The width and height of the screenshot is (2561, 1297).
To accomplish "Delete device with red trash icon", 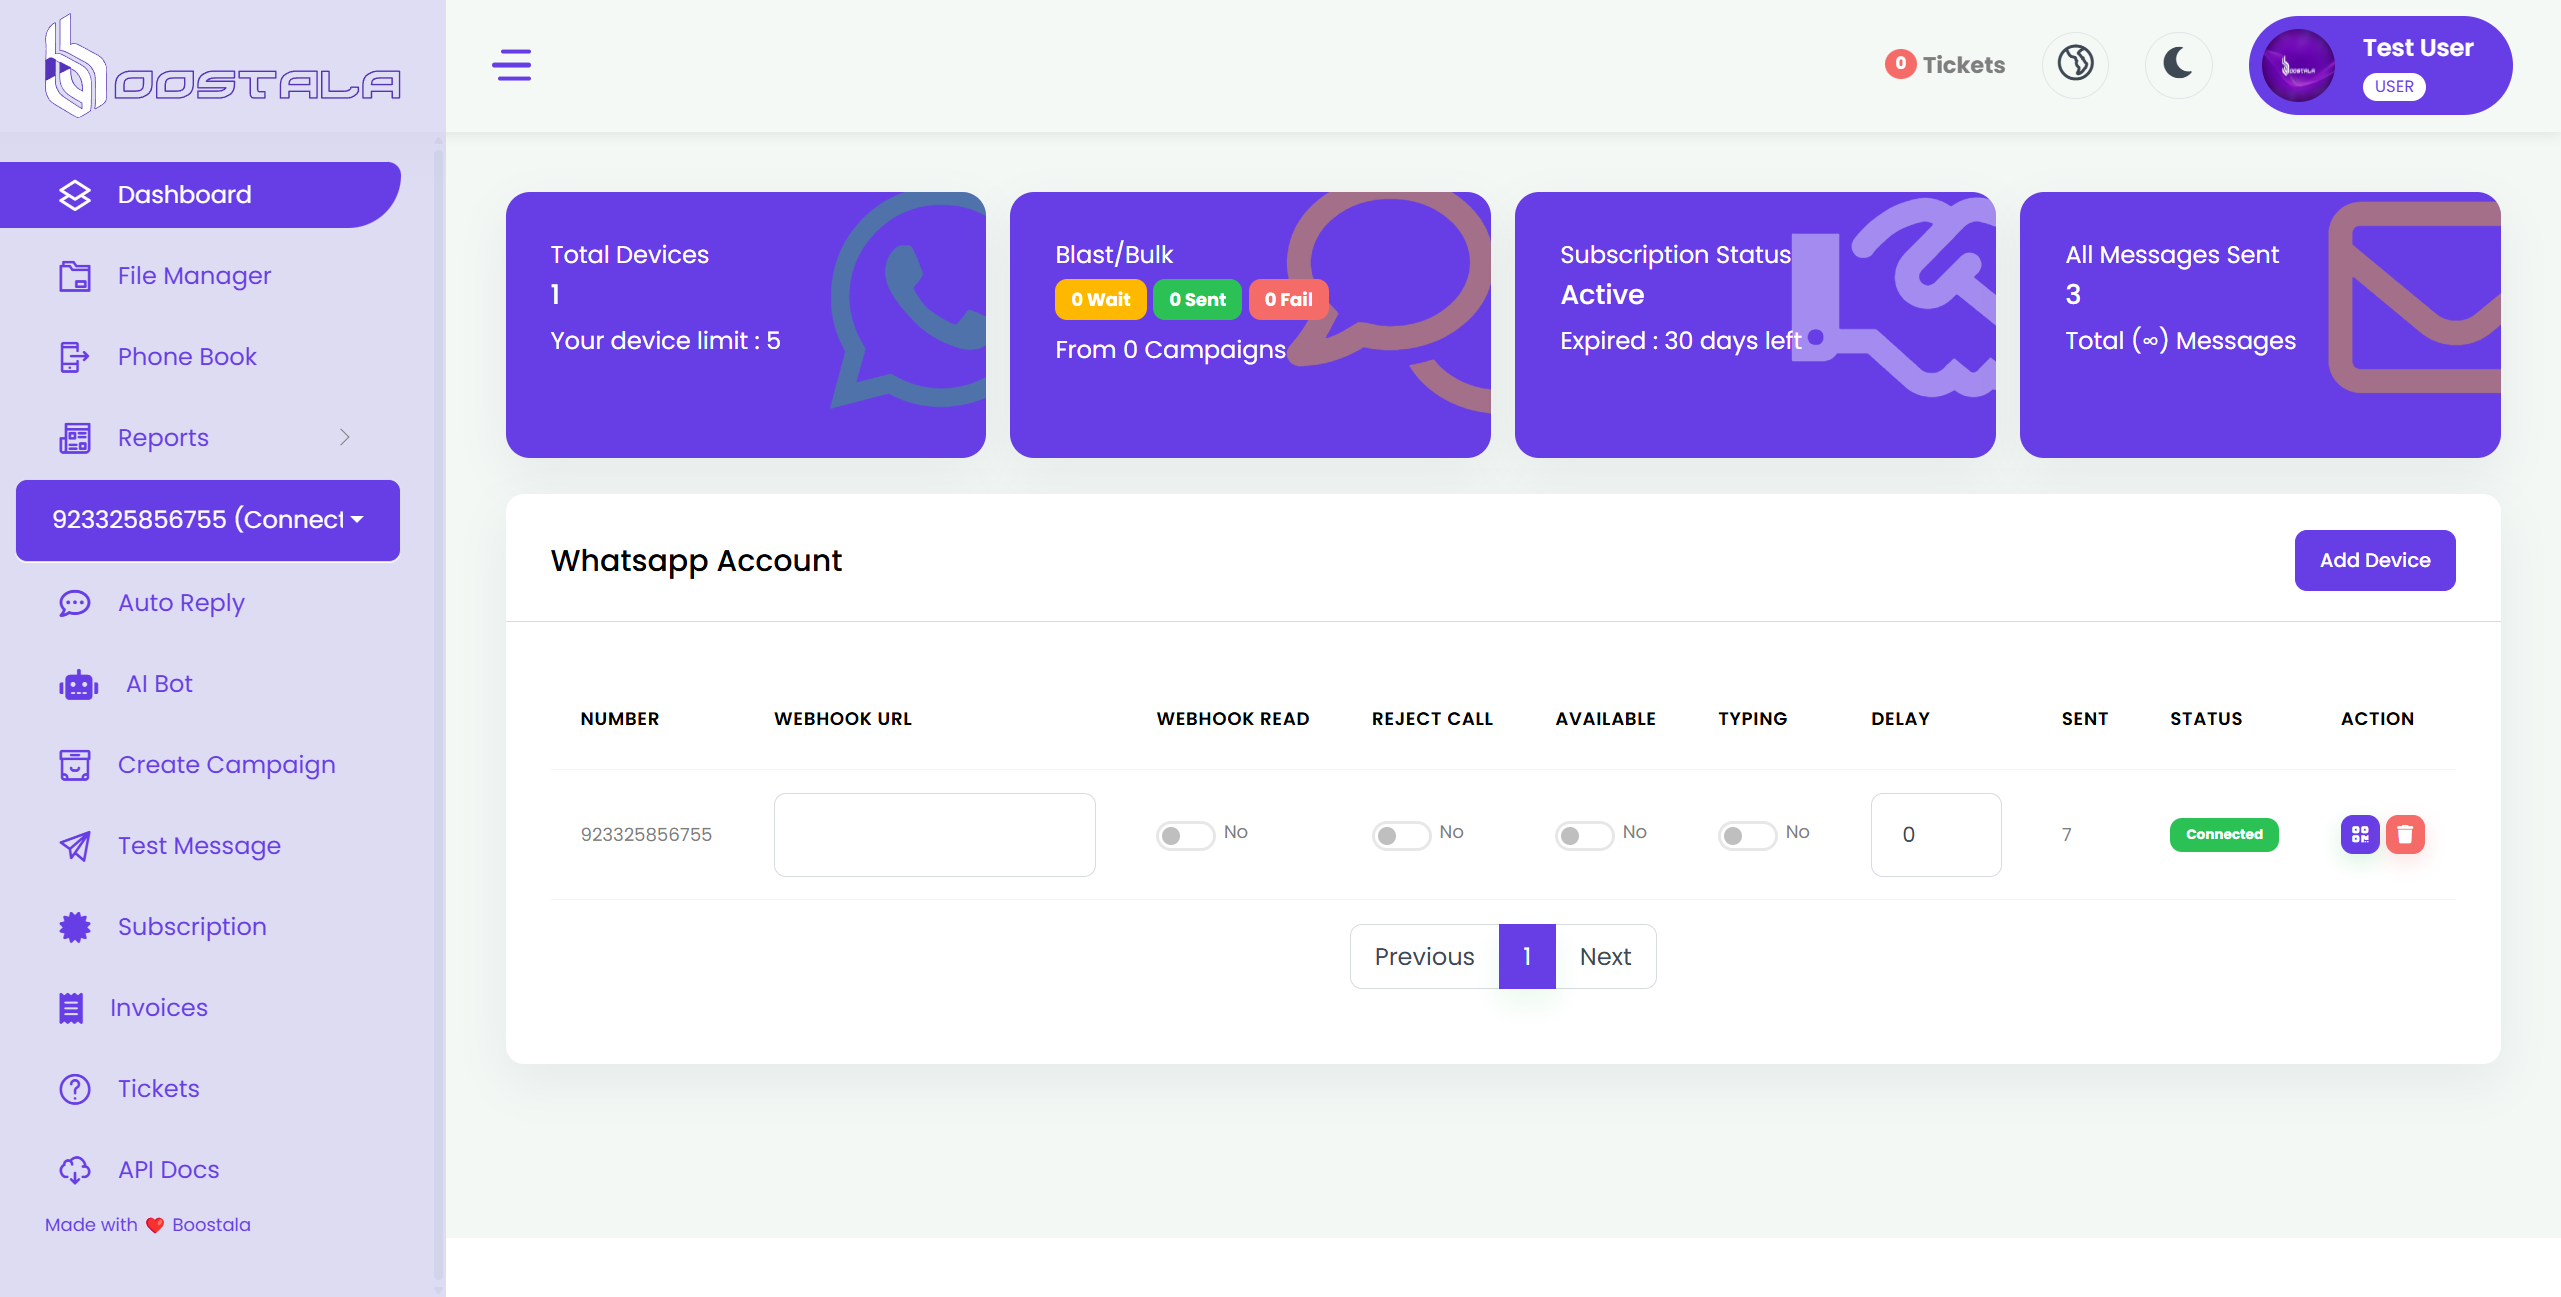I will click(x=2405, y=834).
